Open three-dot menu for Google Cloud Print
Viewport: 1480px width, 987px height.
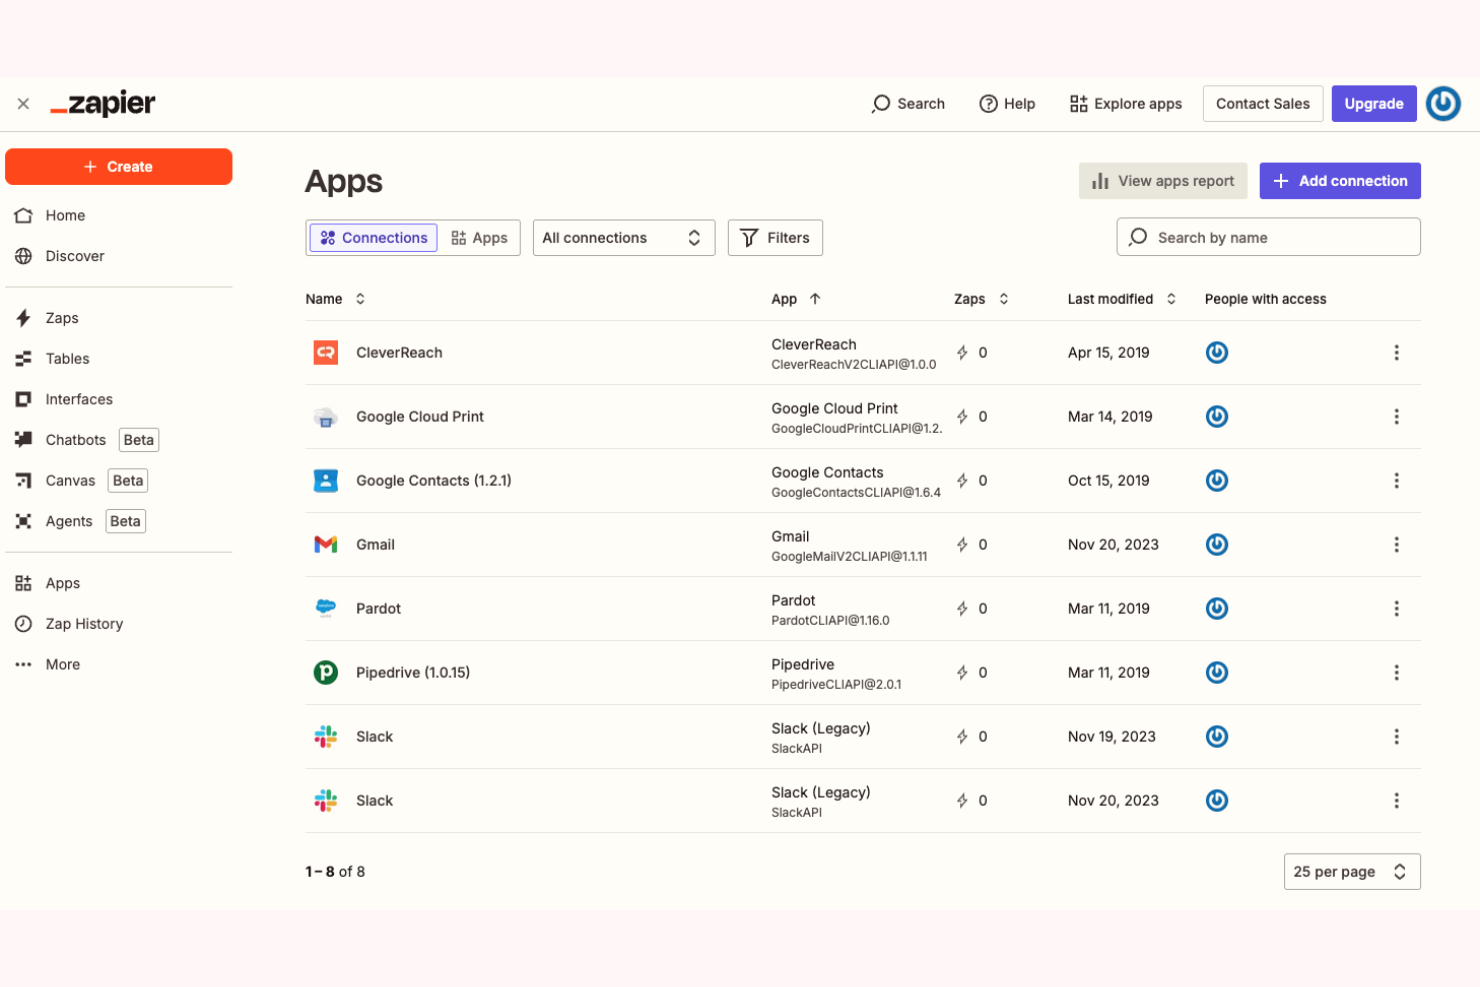pyautogui.click(x=1396, y=417)
